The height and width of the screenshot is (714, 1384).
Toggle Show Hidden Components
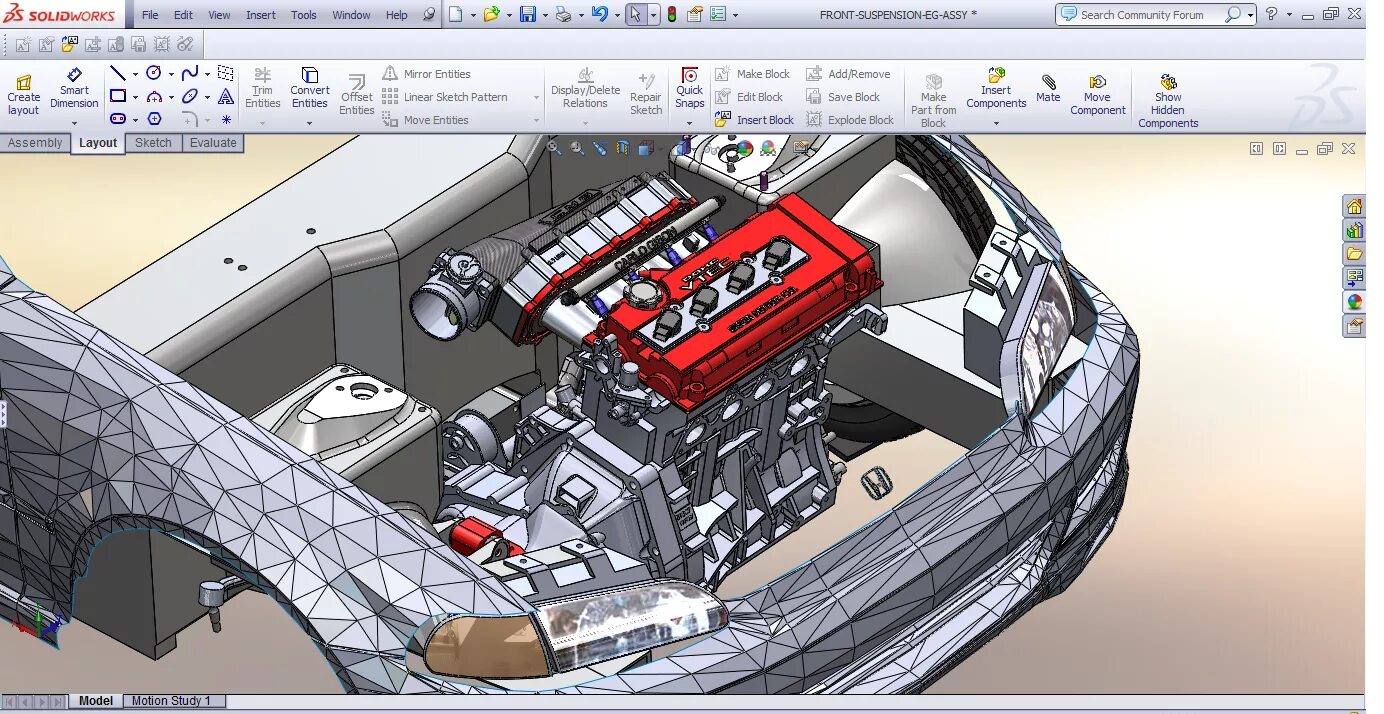pyautogui.click(x=1168, y=82)
